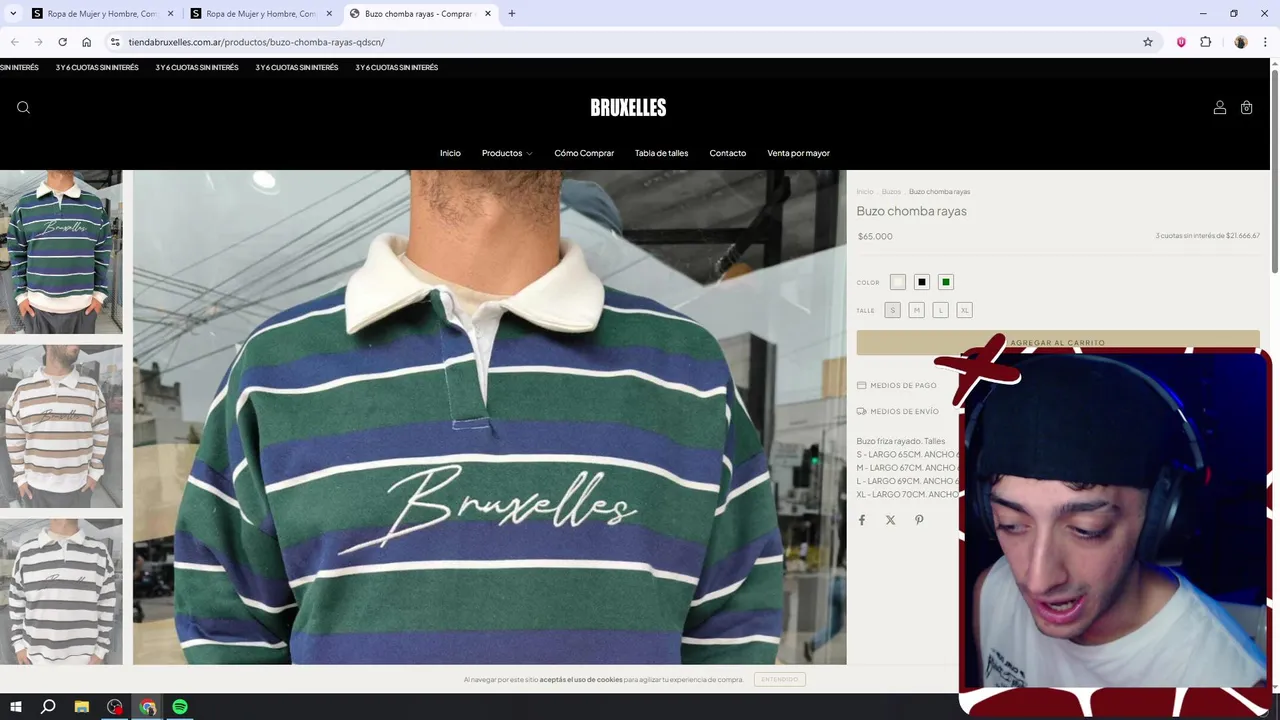
Task: View green-blue striped sweater thumbnail
Action: [x=61, y=252]
